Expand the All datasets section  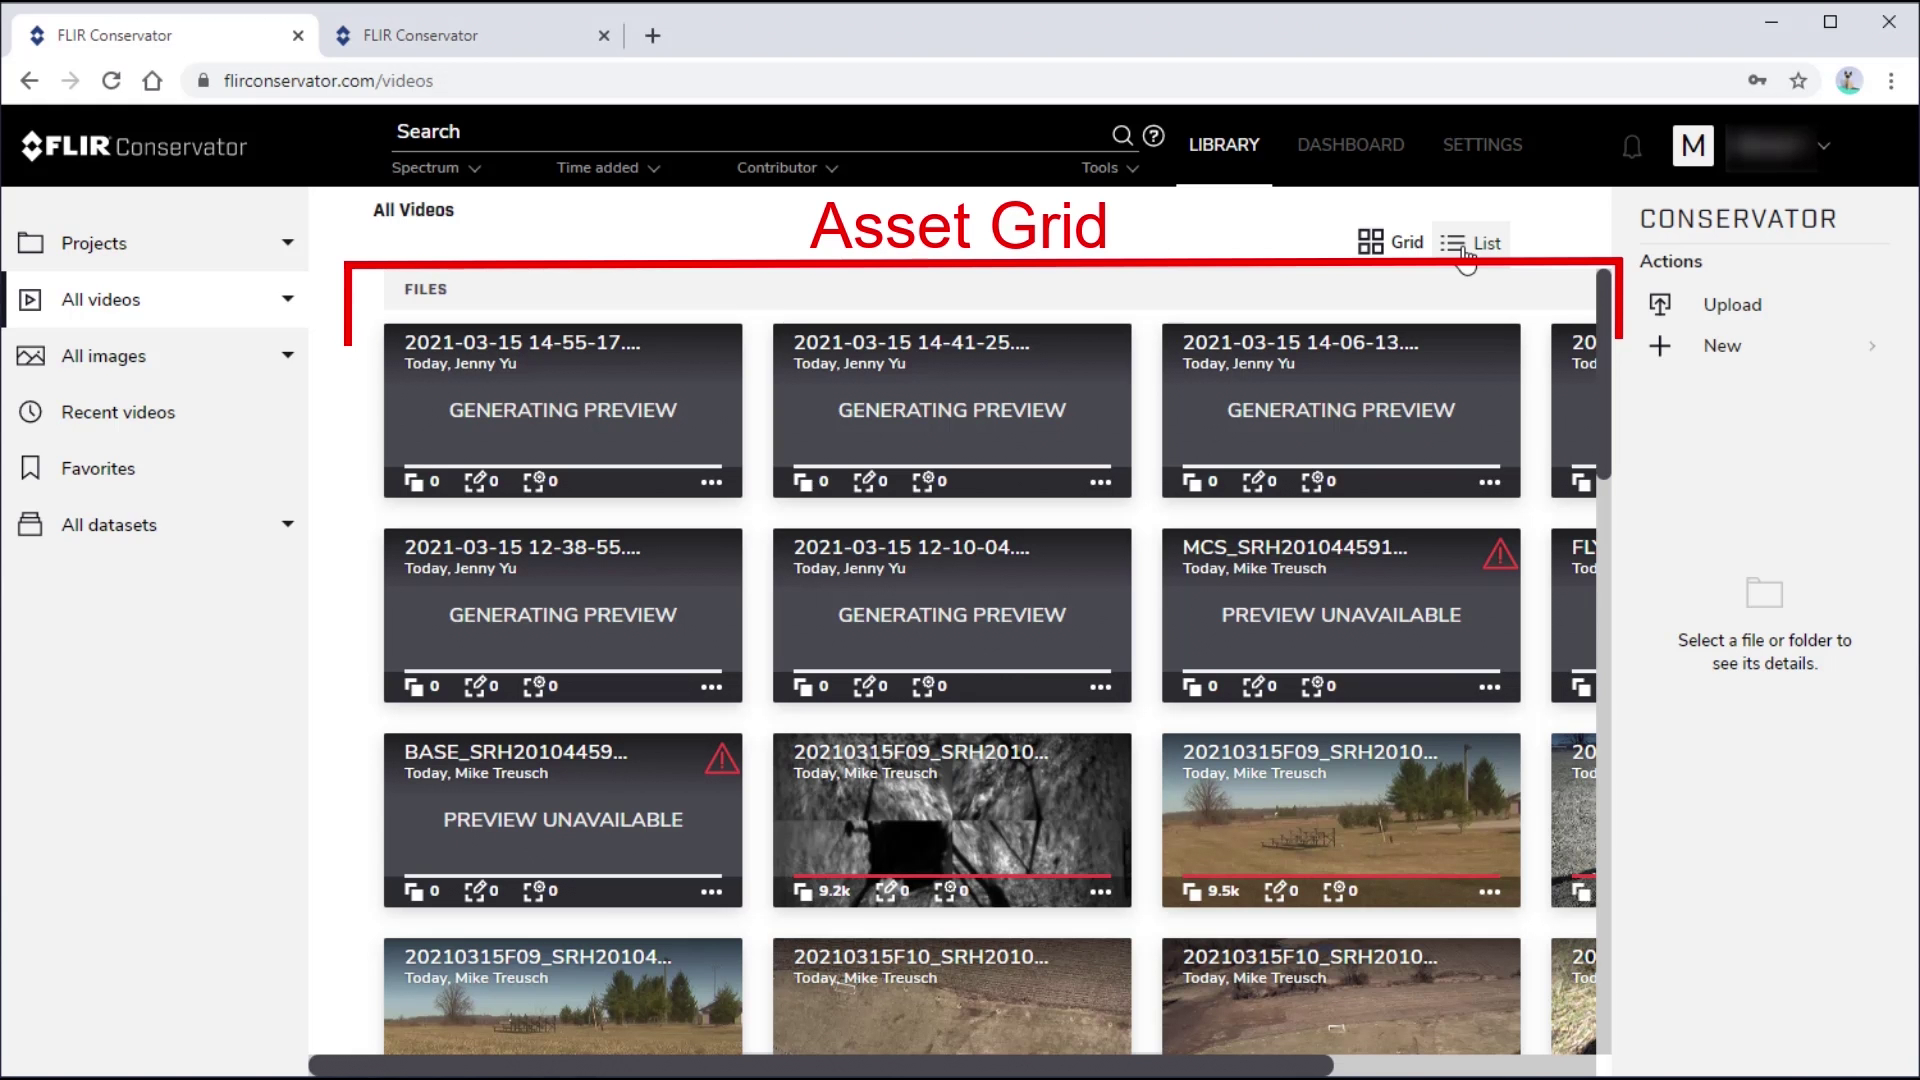tap(289, 524)
